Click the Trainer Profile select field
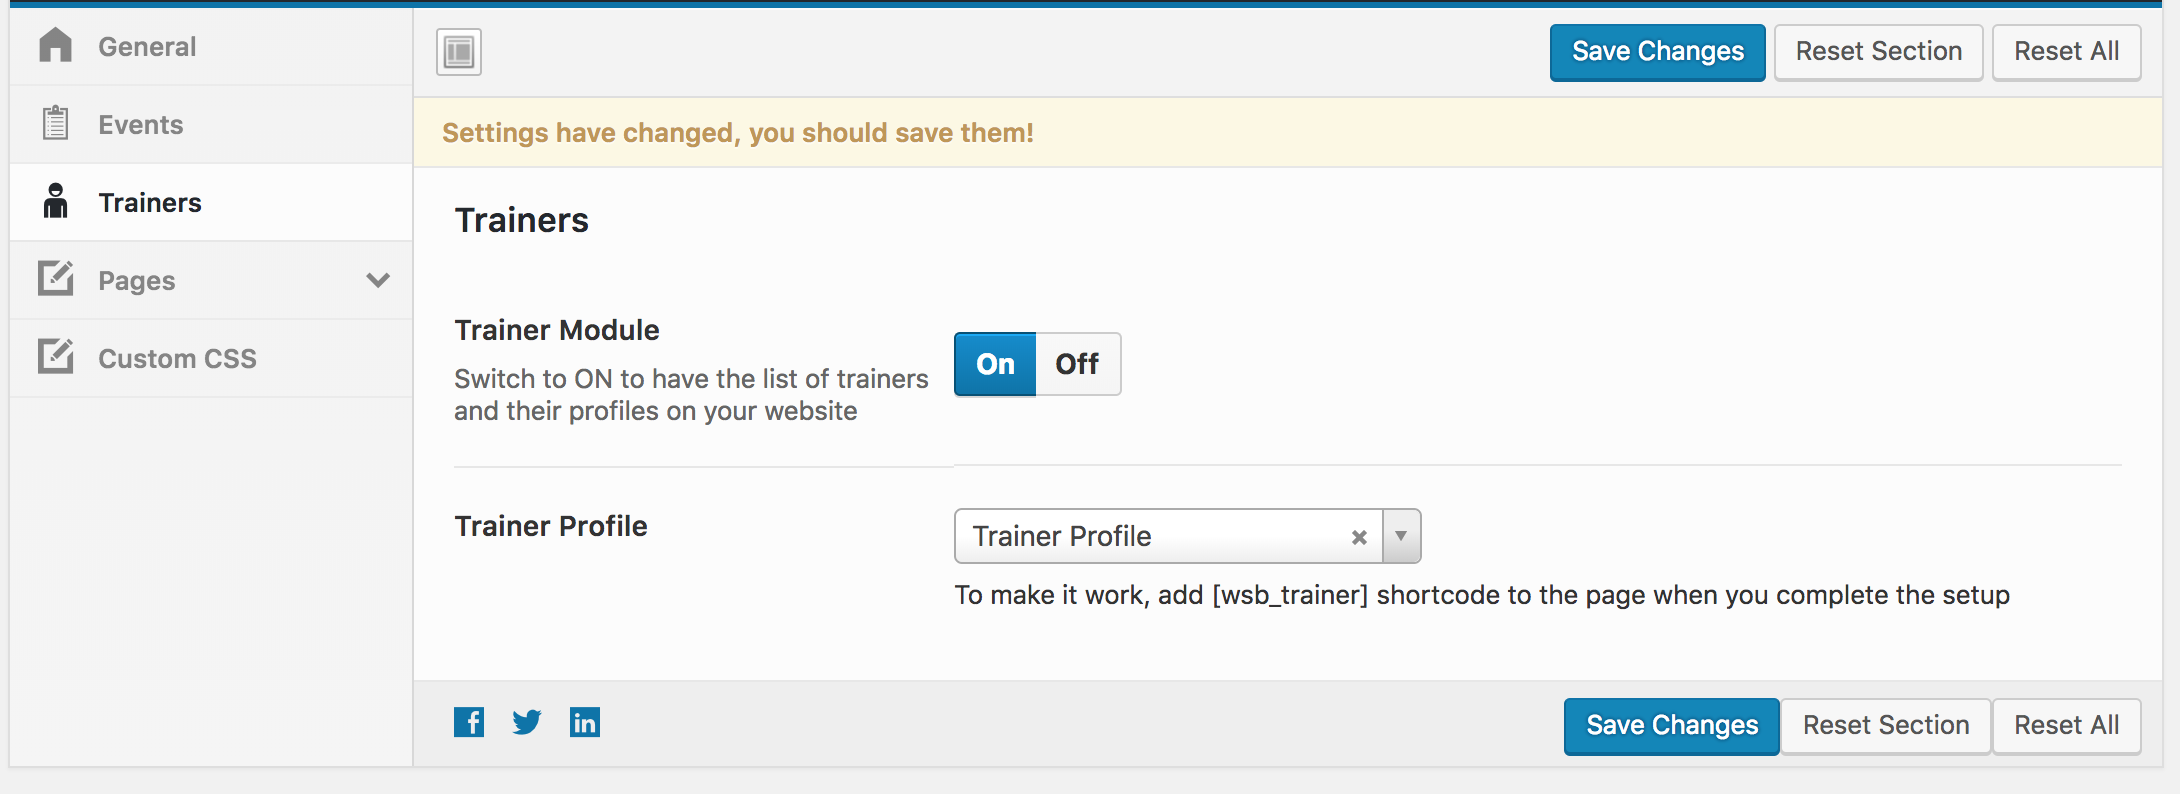This screenshot has width=2180, height=794. point(1188,536)
